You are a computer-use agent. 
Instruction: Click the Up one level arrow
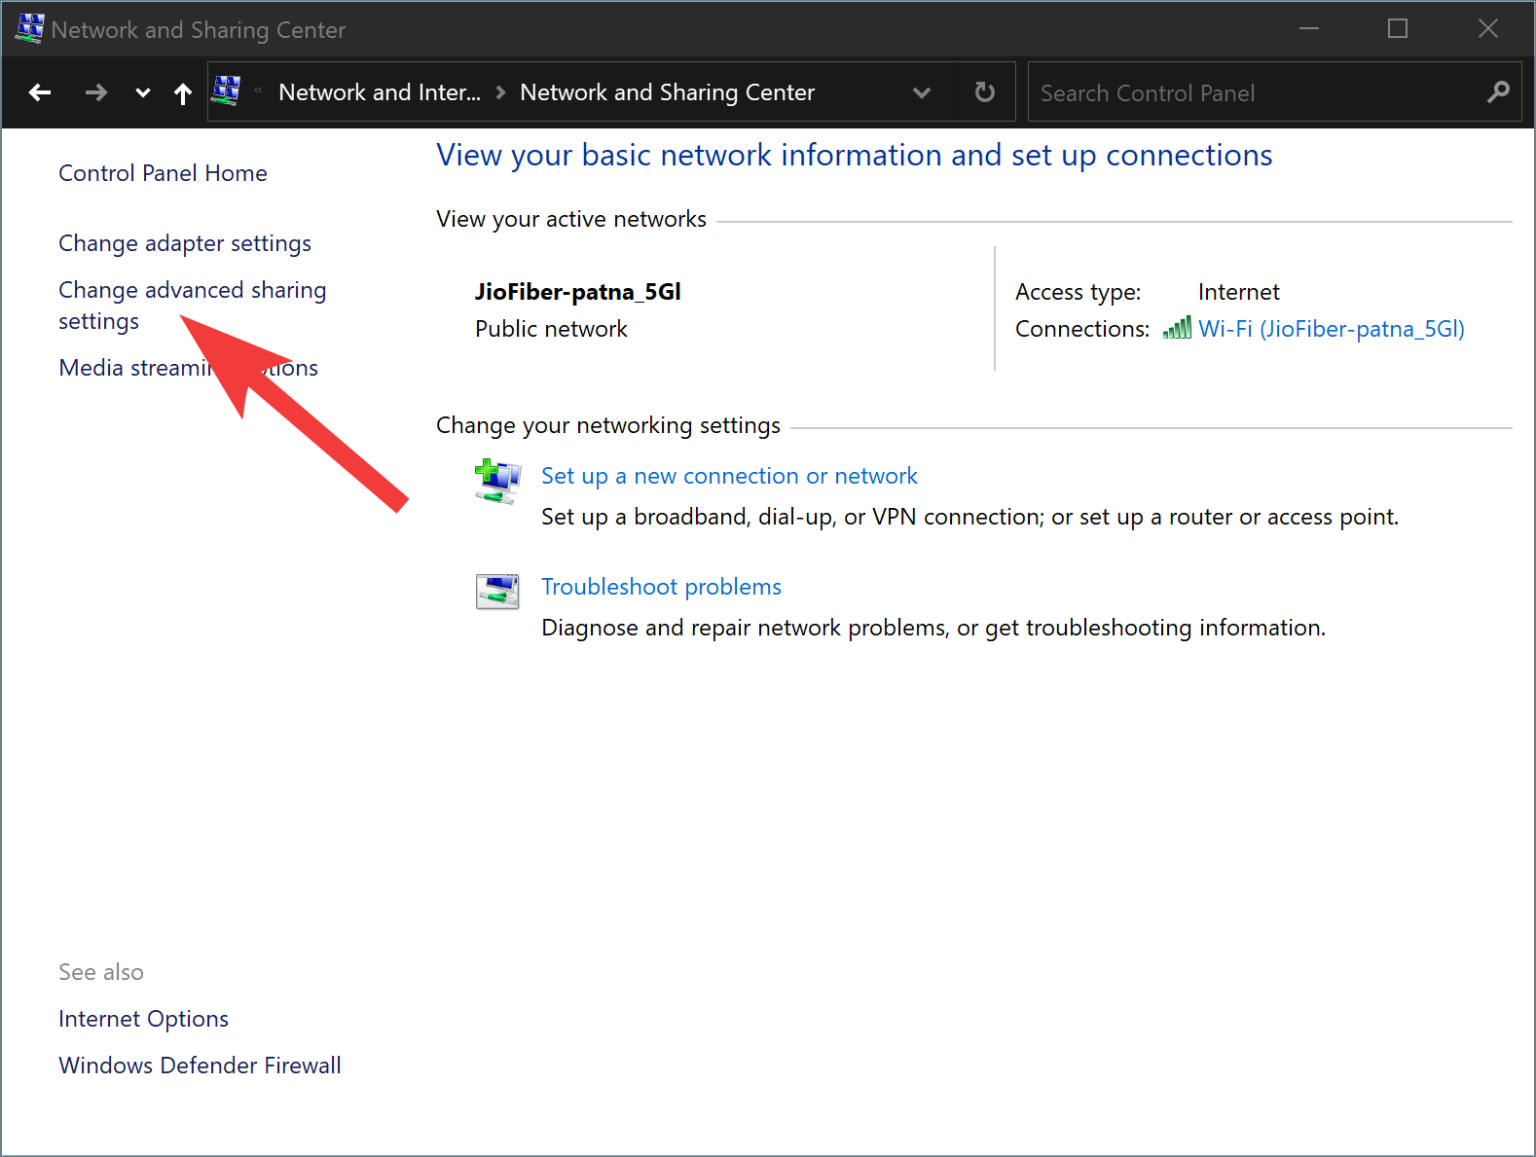(183, 92)
